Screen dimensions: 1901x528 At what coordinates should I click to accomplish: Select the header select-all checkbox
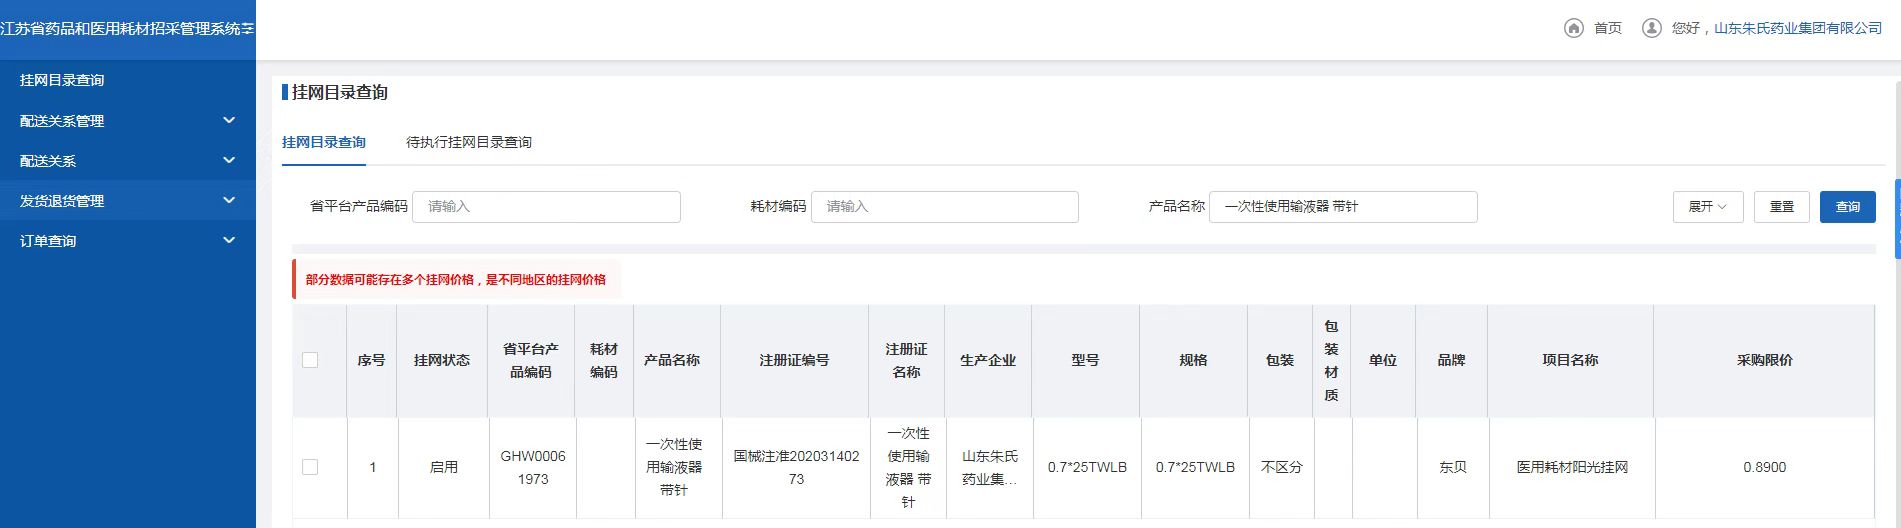coord(310,360)
